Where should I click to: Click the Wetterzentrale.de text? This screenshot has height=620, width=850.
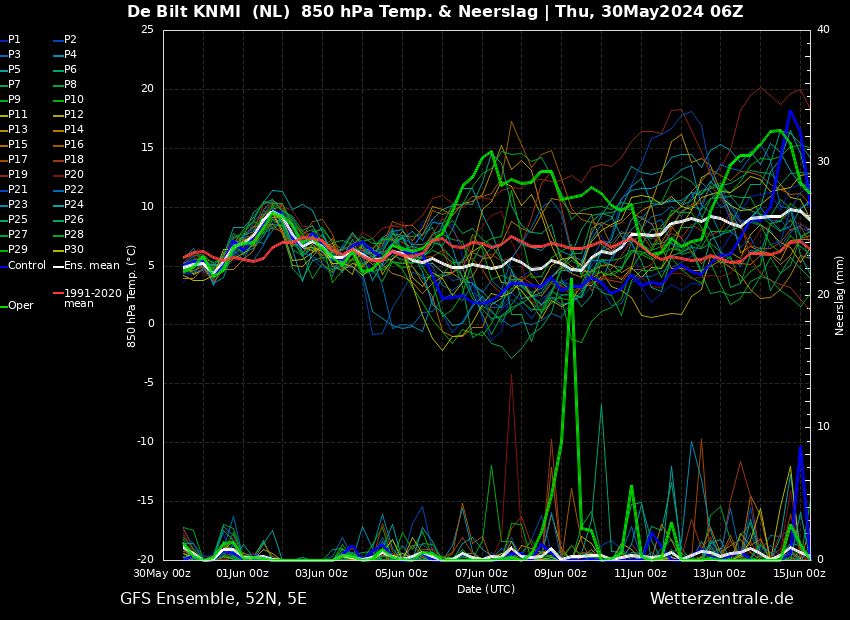pyautogui.click(x=722, y=599)
